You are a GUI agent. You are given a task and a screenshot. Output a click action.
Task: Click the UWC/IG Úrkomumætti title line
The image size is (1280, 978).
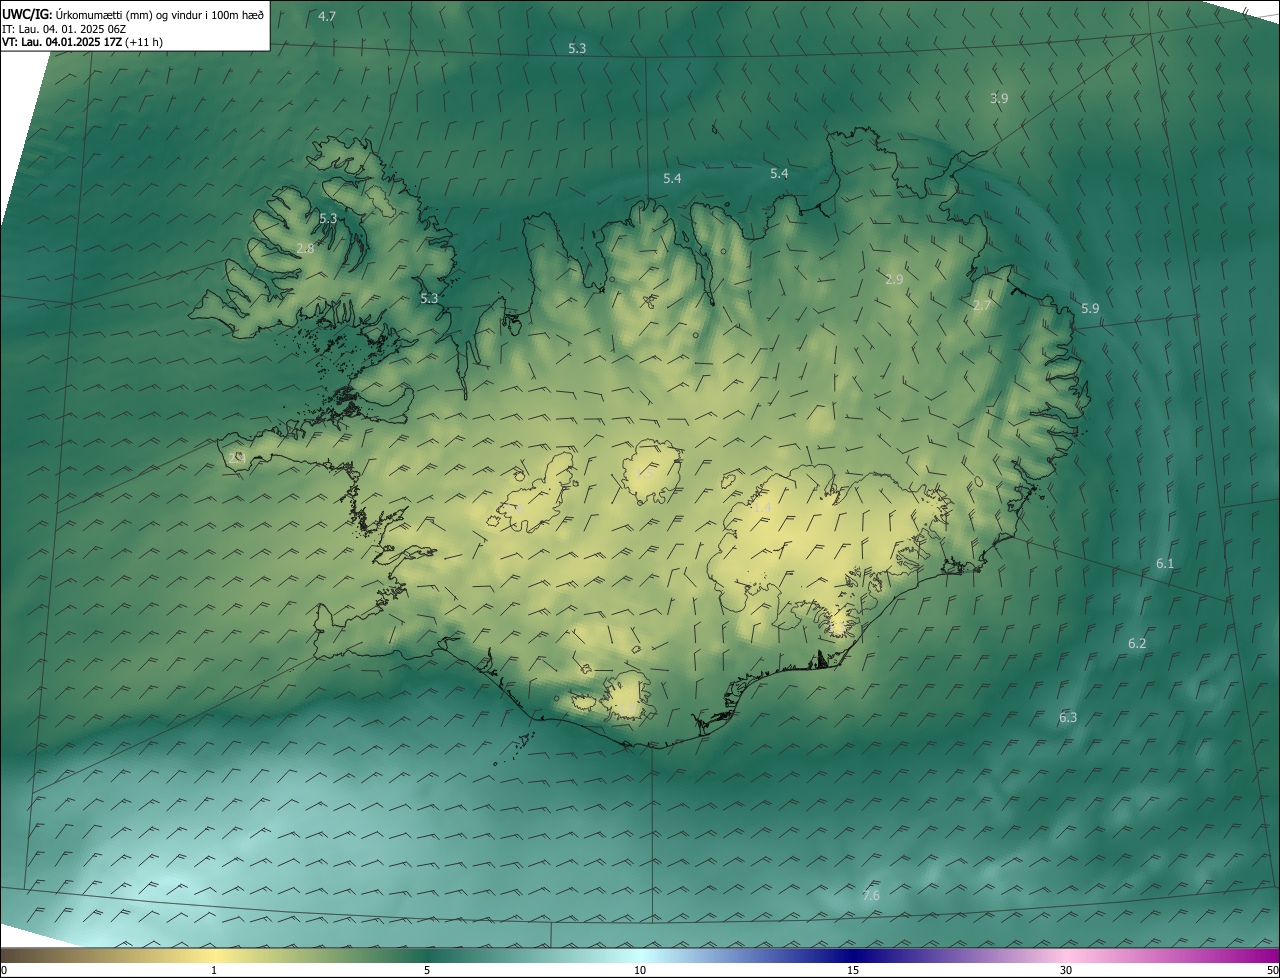[x=133, y=14]
